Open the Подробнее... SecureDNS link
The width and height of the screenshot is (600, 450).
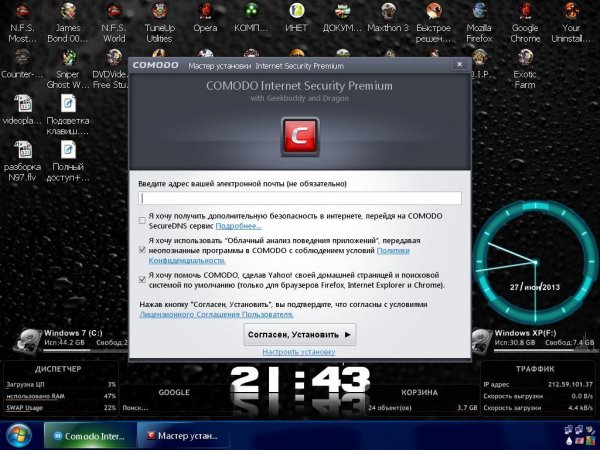238,226
